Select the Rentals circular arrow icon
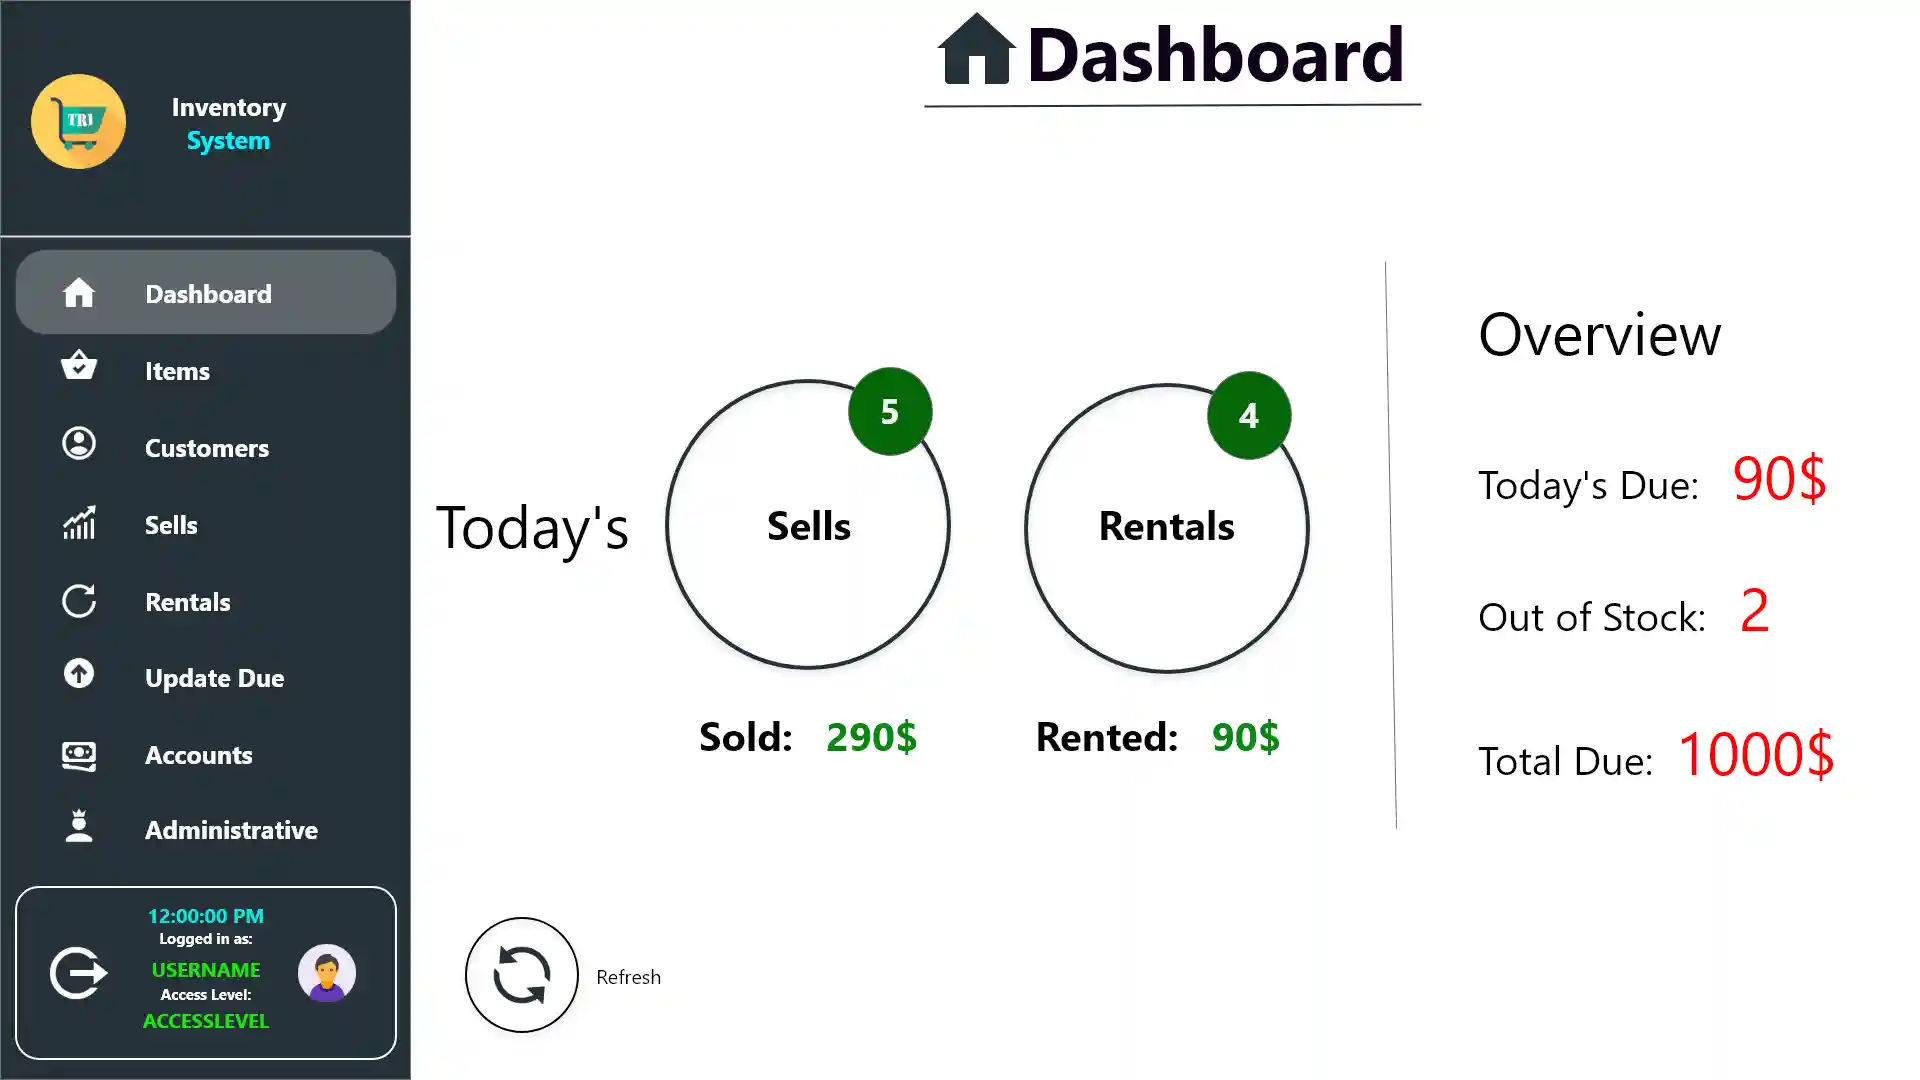 [78, 601]
